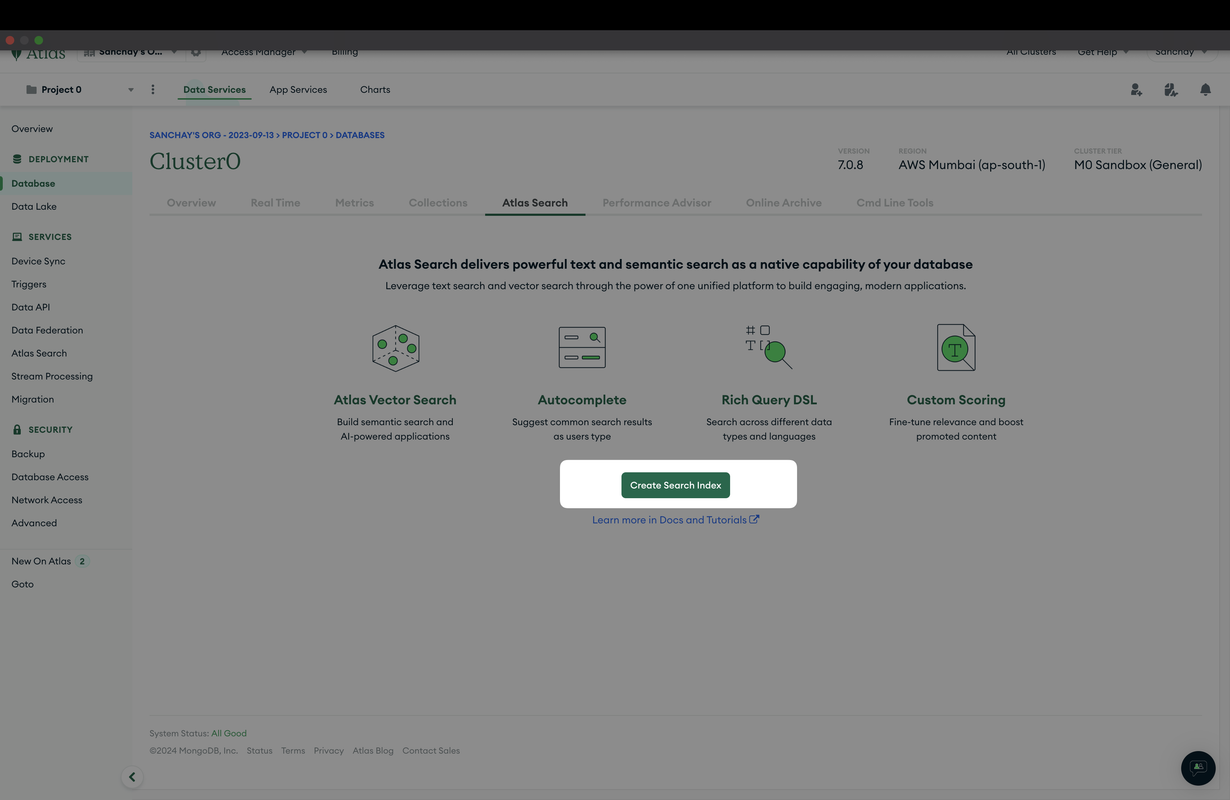Image resolution: width=1230 pixels, height=800 pixels.
Task: Open Triggers in the sidebar
Action: (x=29, y=284)
